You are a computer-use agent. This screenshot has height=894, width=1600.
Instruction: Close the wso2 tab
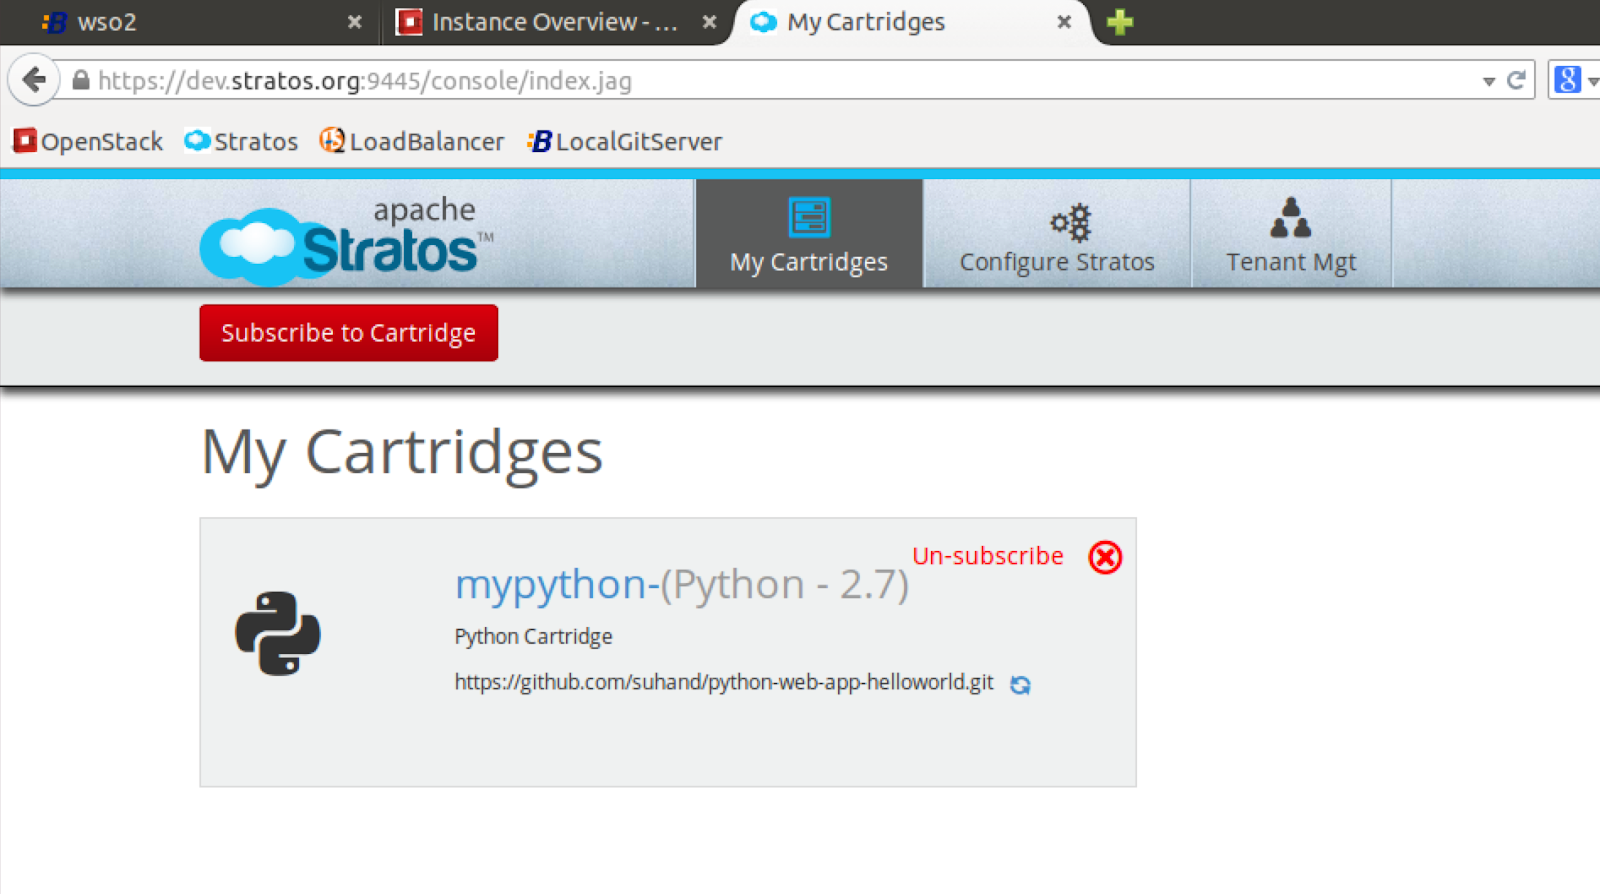coord(354,22)
